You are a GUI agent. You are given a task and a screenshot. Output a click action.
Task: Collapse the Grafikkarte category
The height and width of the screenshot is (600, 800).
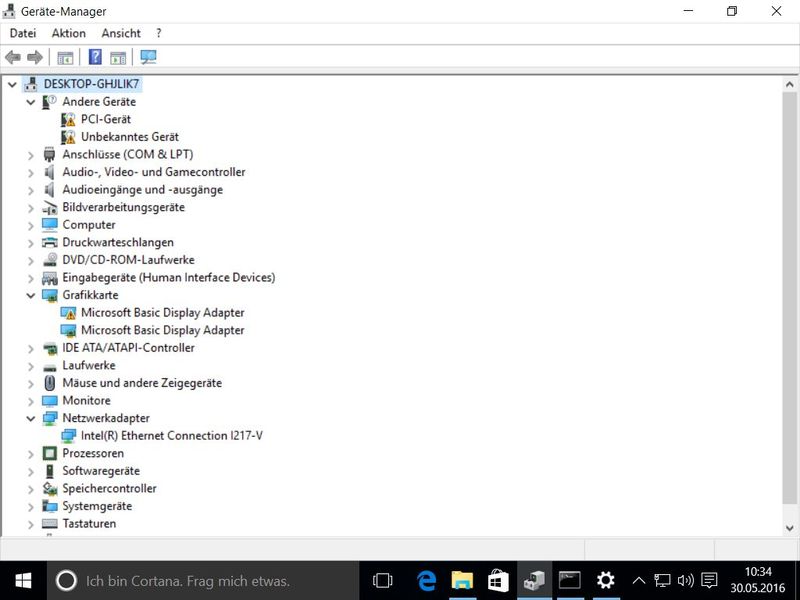point(31,295)
